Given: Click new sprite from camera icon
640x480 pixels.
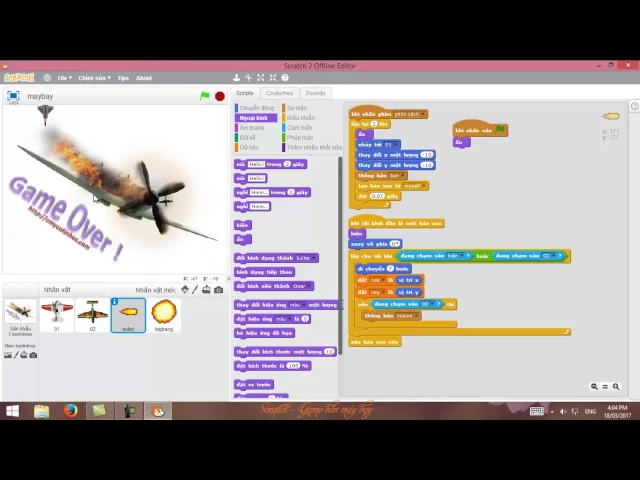Looking at the screenshot, I should [x=219, y=290].
